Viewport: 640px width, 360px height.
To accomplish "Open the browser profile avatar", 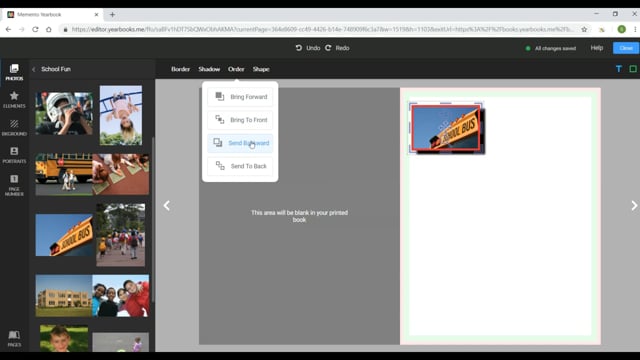I will pos(622,29).
